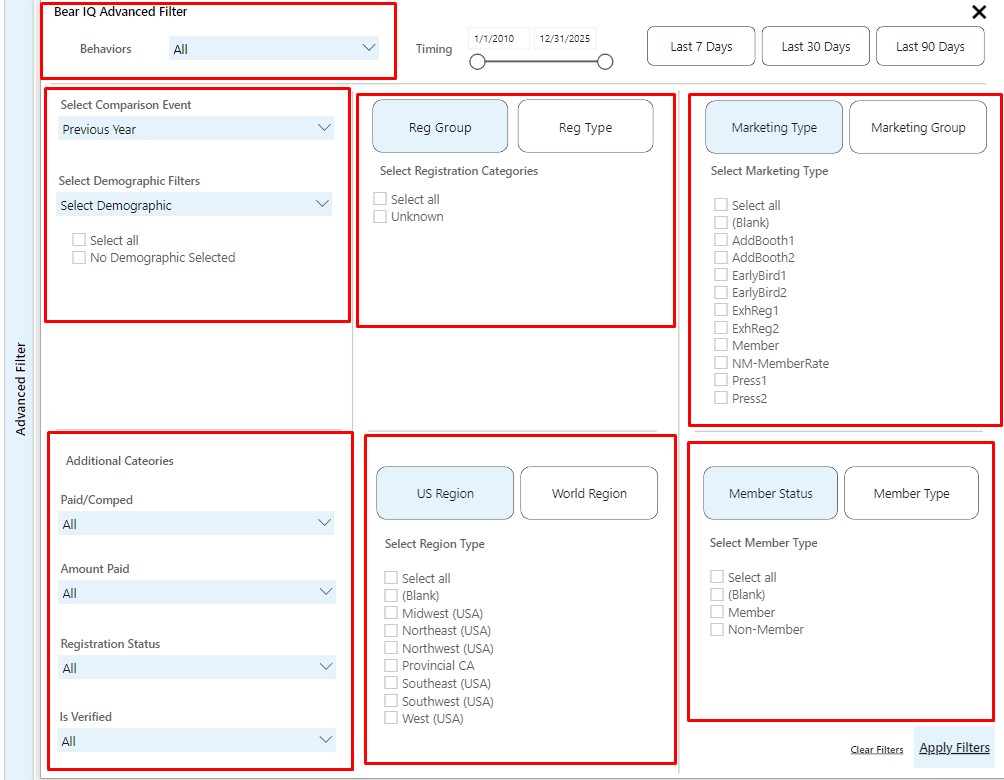The image size is (1004, 780).
Task: Select the Midwest (USA) region
Action: 390,613
